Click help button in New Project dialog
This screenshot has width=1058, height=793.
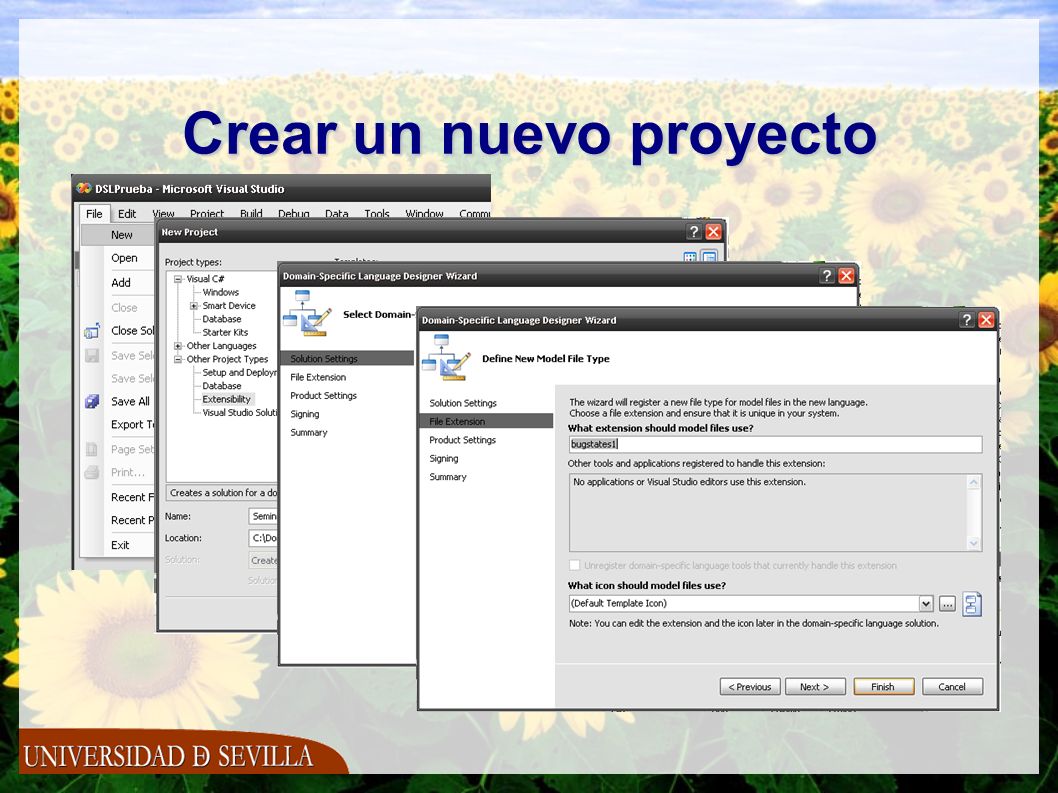pyautogui.click(x=694, y=231)
